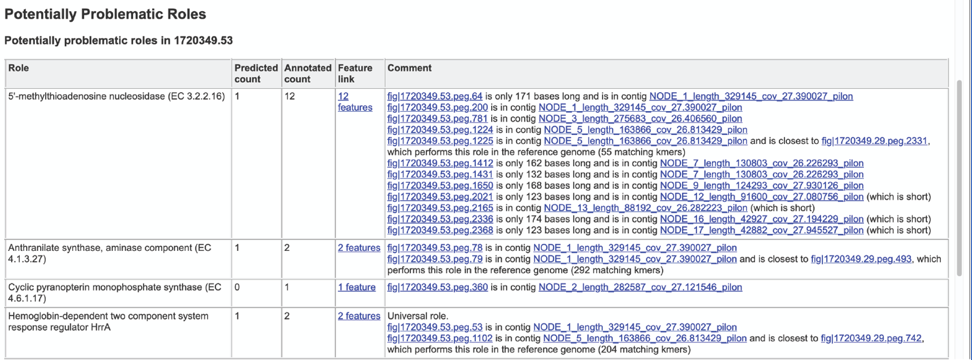Screen dimensions: 972x360
Task: Open feature fig|1720349.53.peg.781
Action: [x=438, y=119]
